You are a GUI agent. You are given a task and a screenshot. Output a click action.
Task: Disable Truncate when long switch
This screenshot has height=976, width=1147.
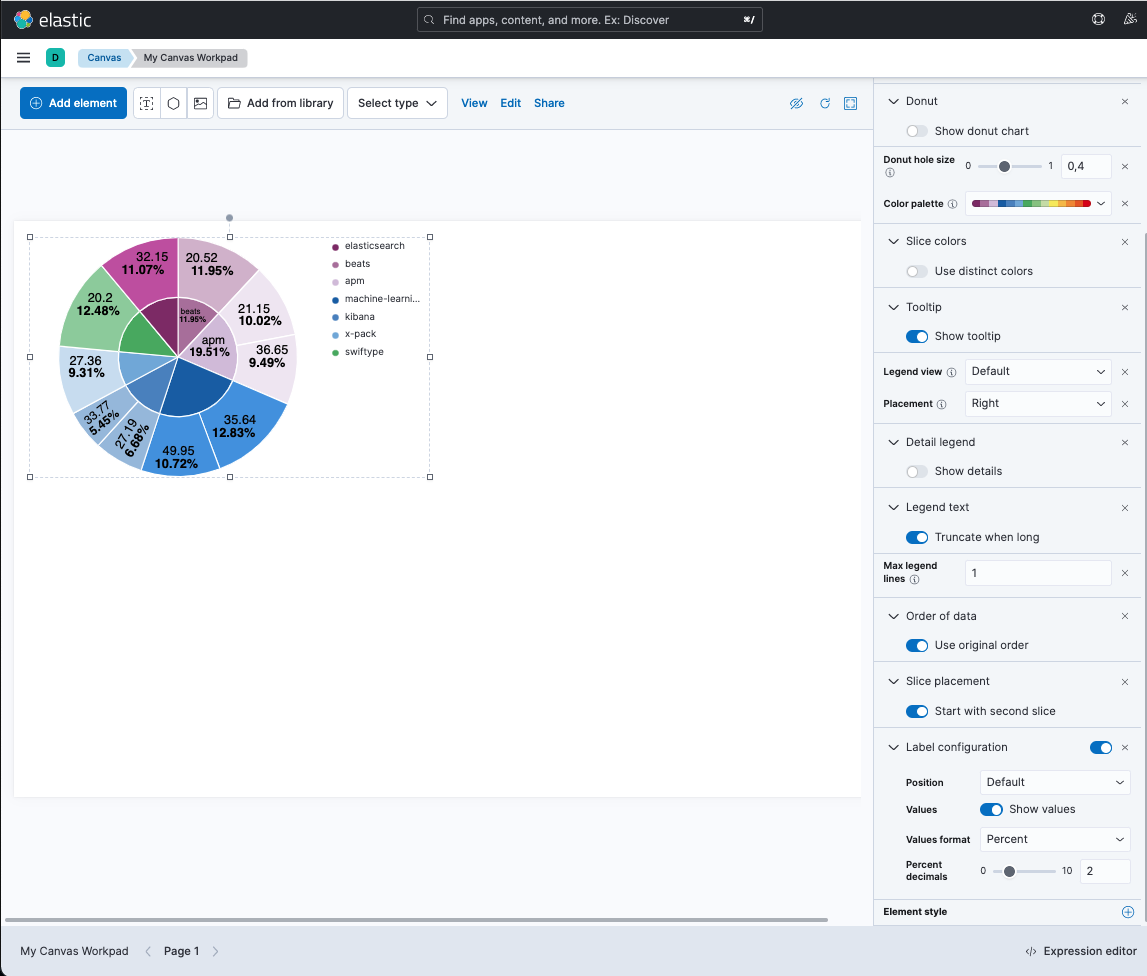[x=917, y=537]
